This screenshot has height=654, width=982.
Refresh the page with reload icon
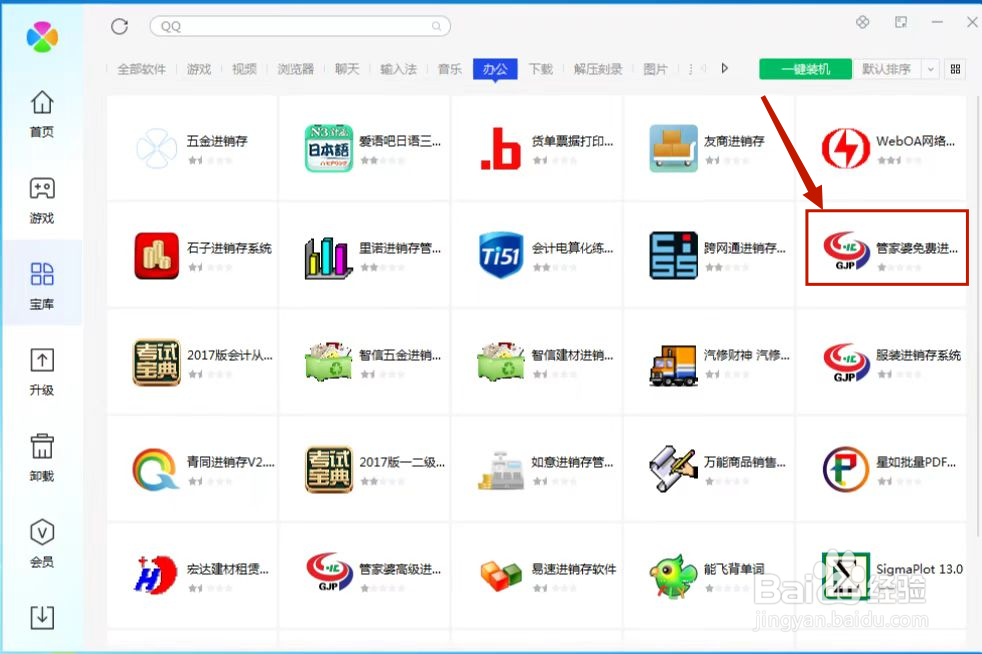120,26
